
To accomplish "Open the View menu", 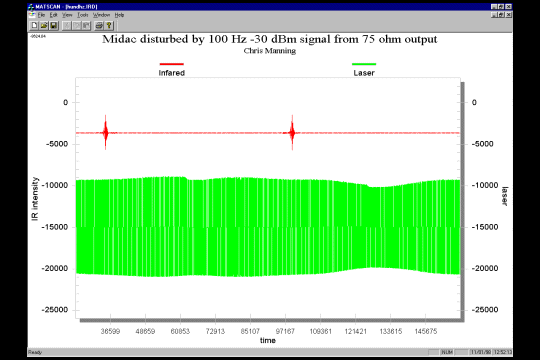I will tap(67, 15).
